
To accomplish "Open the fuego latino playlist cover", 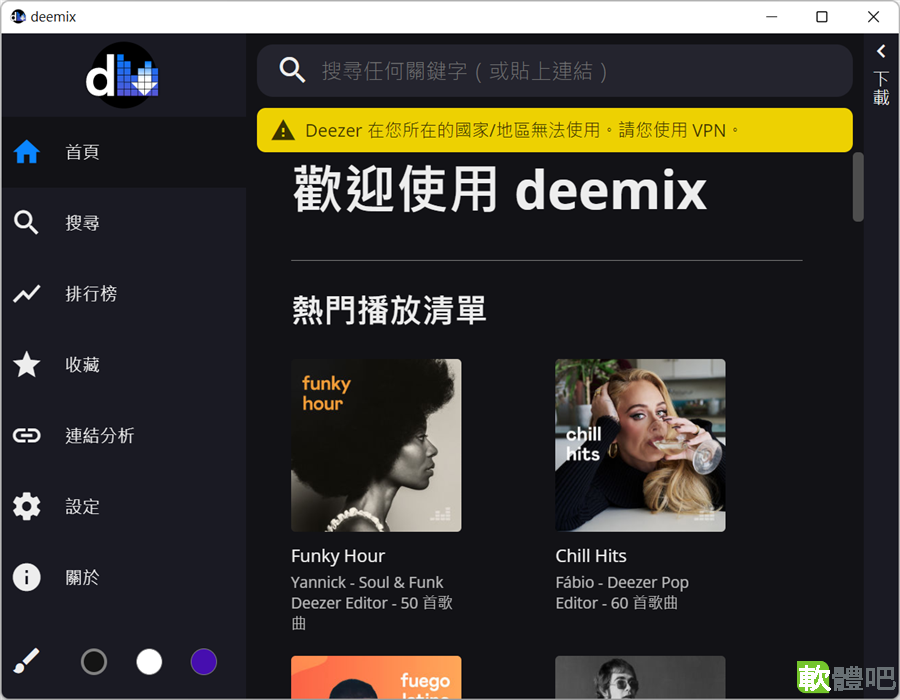I will [376, 677].
